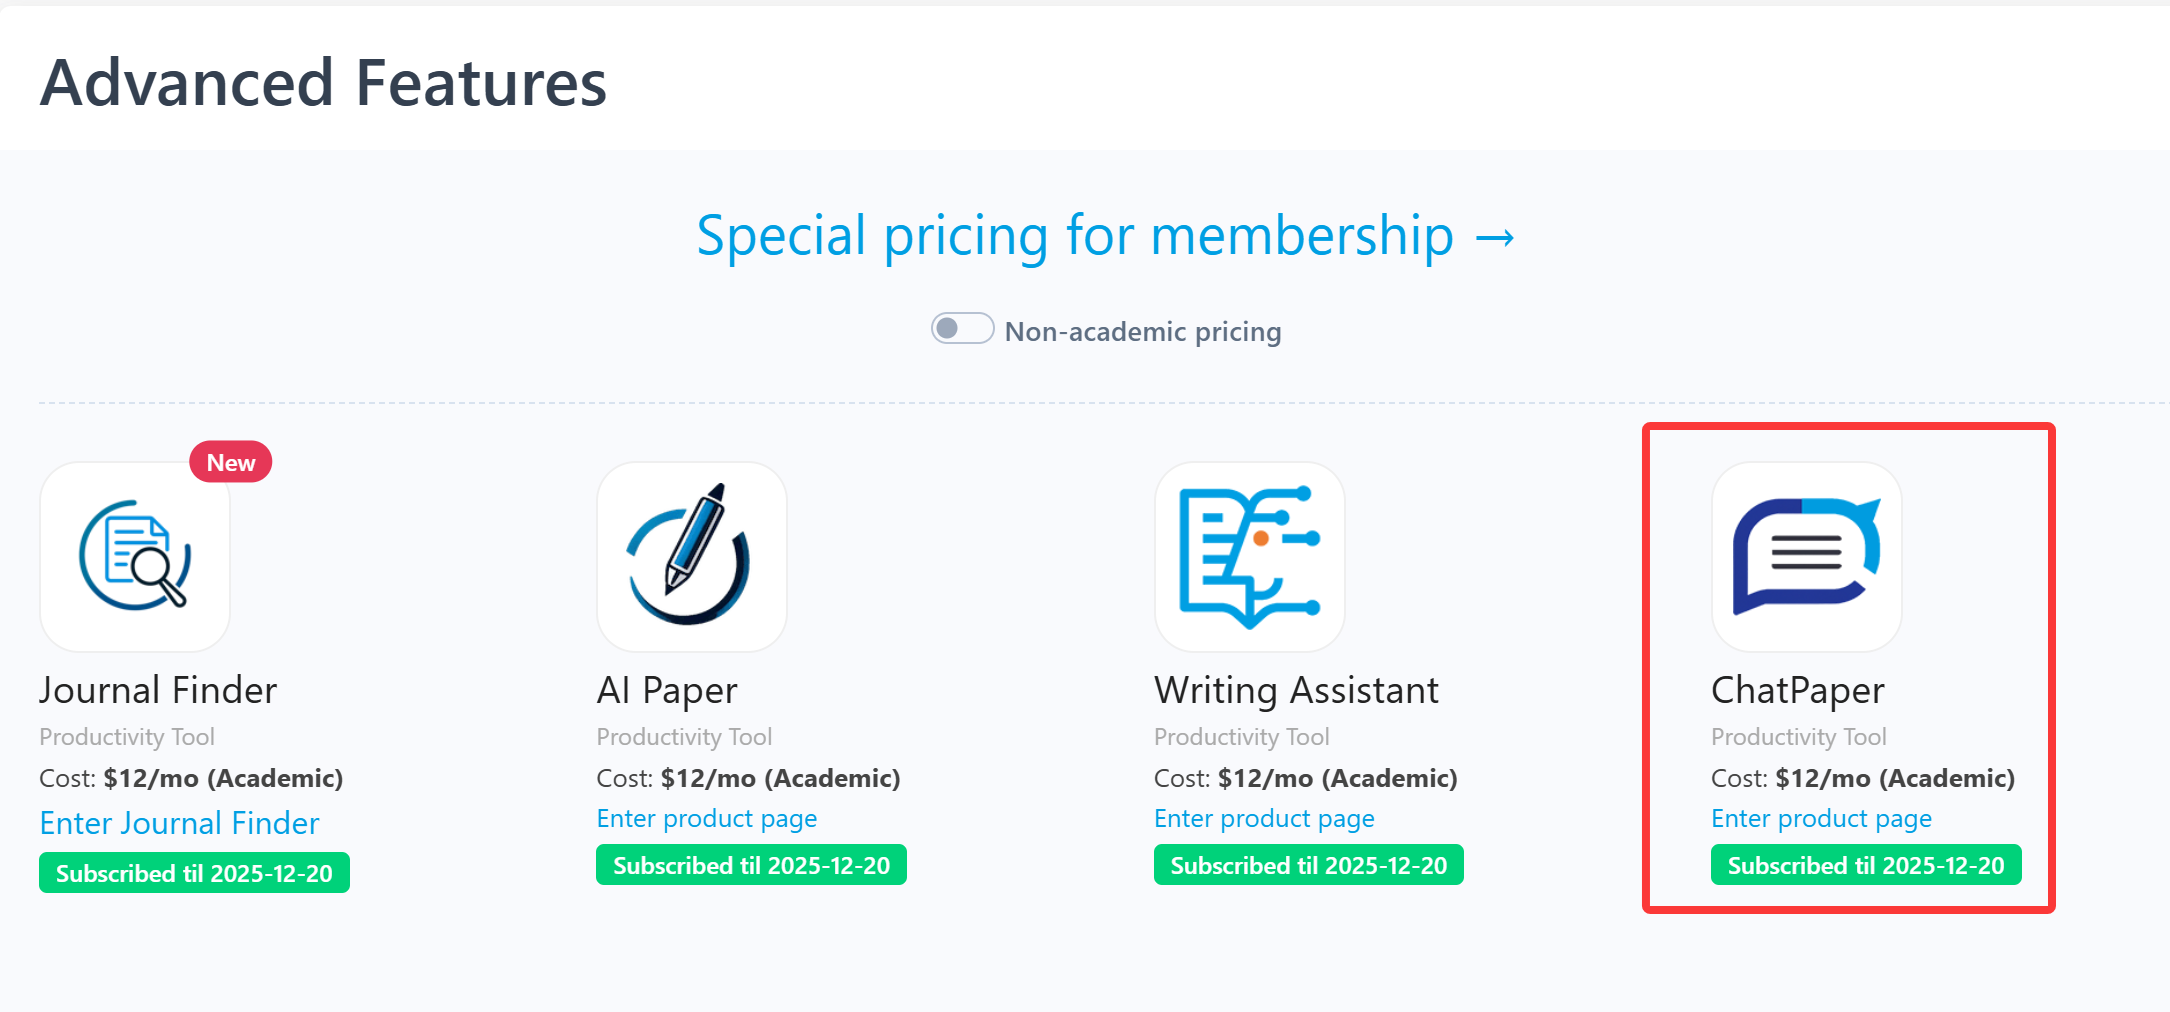Open Special pricing for membership link
The width and height of the screenshot is (2170, 1012).
point(1105,237)
